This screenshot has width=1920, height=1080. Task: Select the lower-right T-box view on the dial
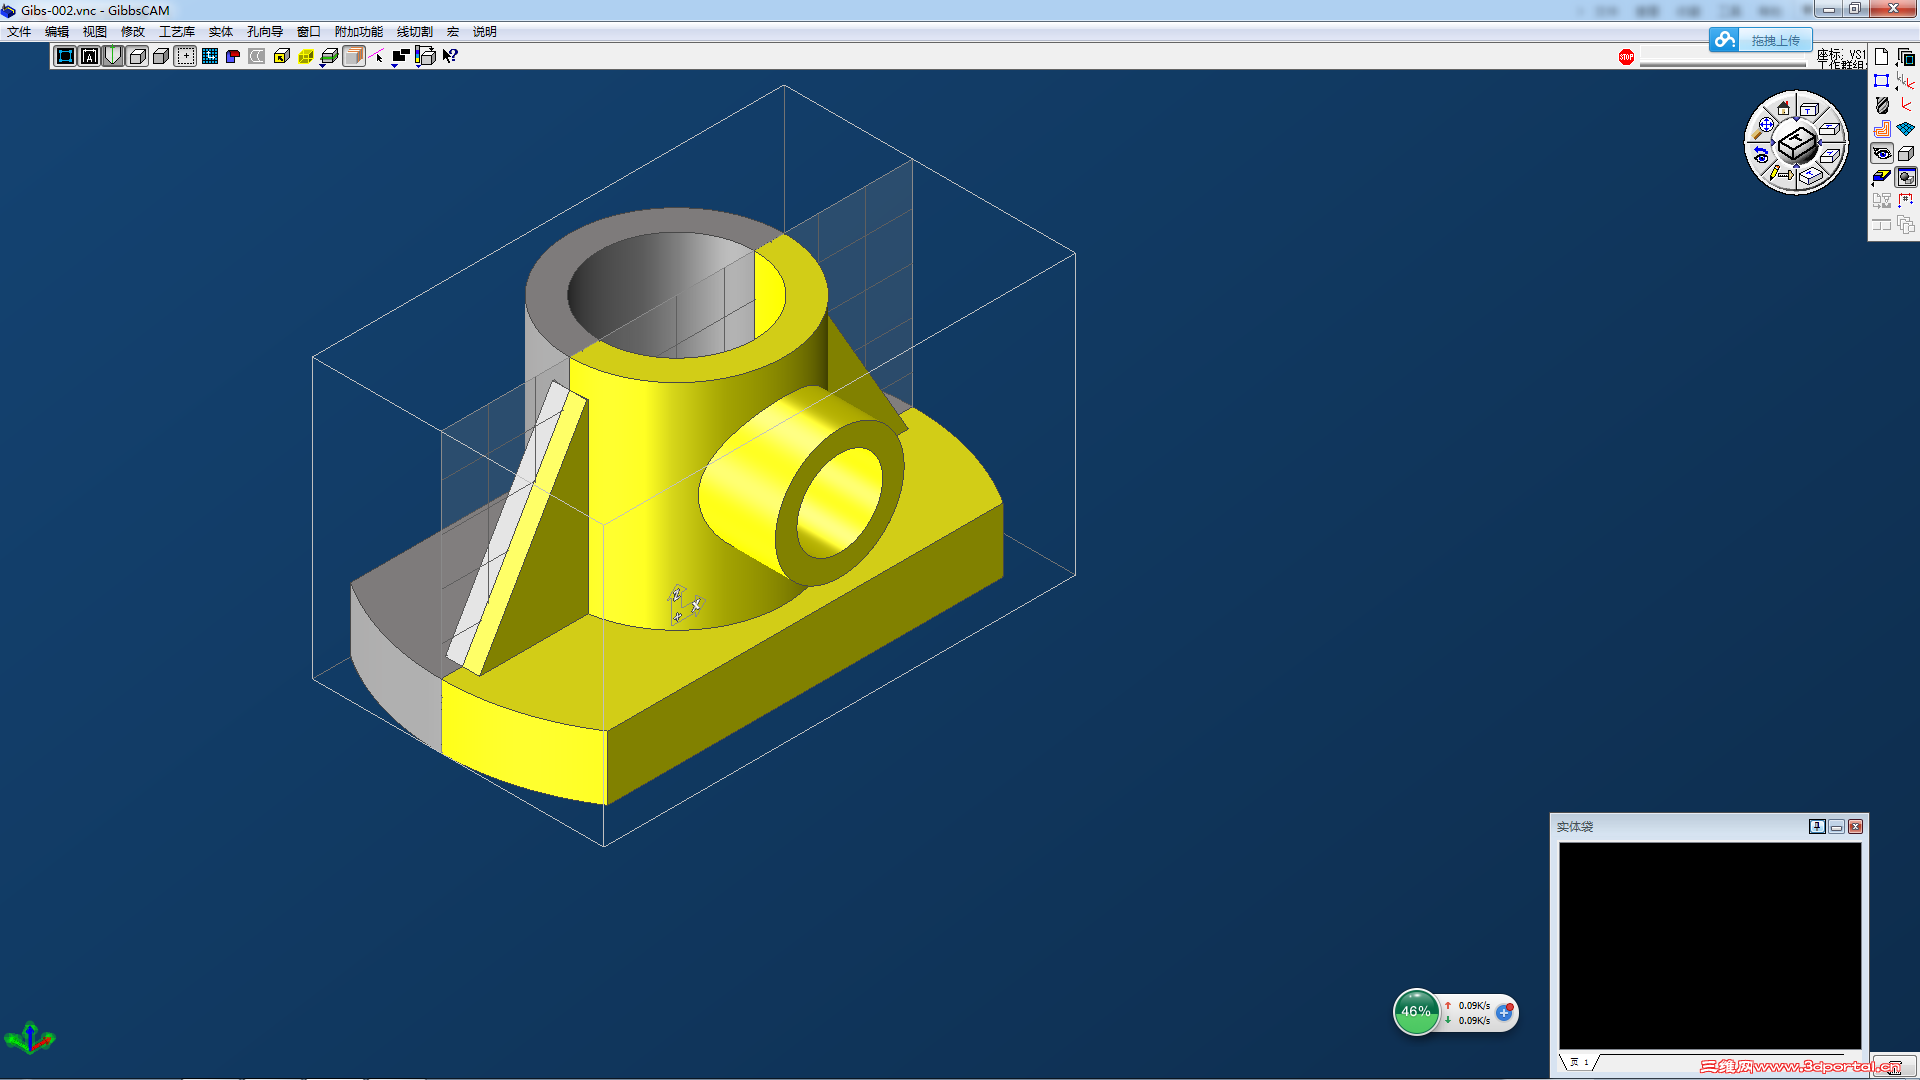1830,155
